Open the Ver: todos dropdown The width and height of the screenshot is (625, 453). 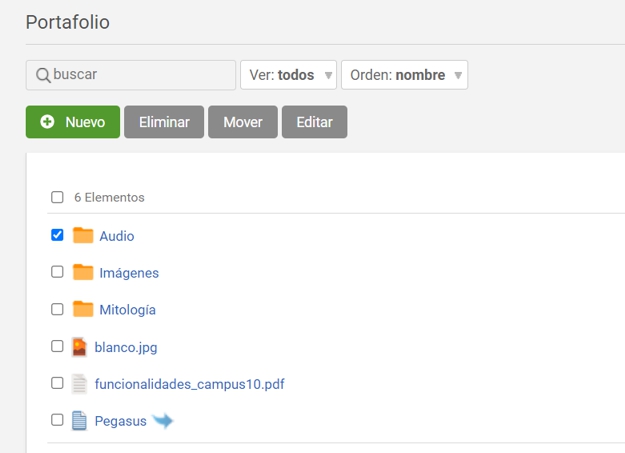tap(288, 75)
